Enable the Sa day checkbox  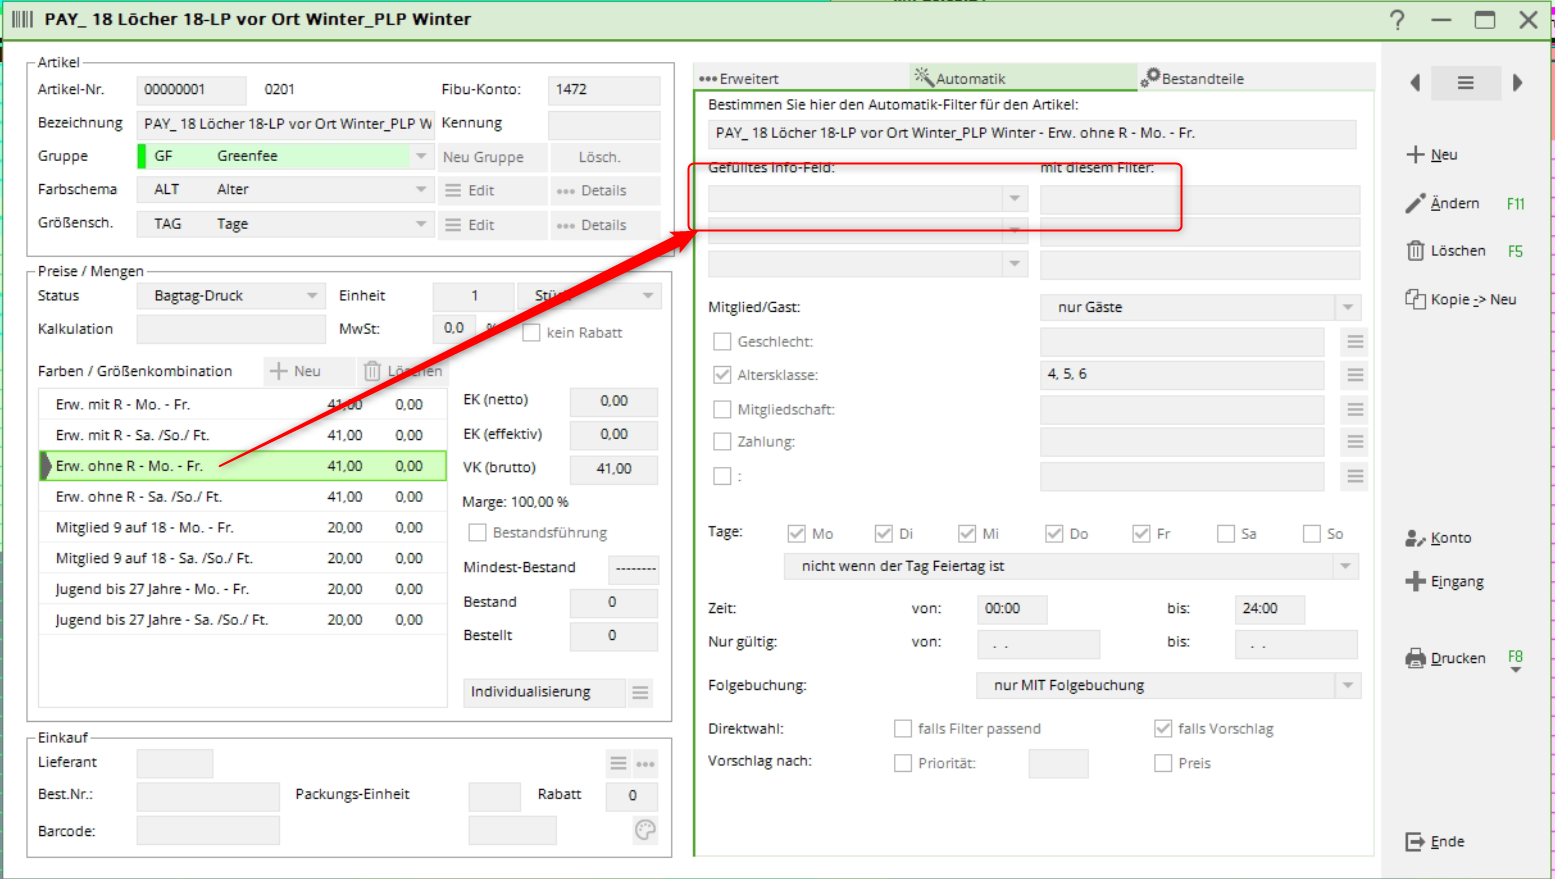tap(1226, 534)
